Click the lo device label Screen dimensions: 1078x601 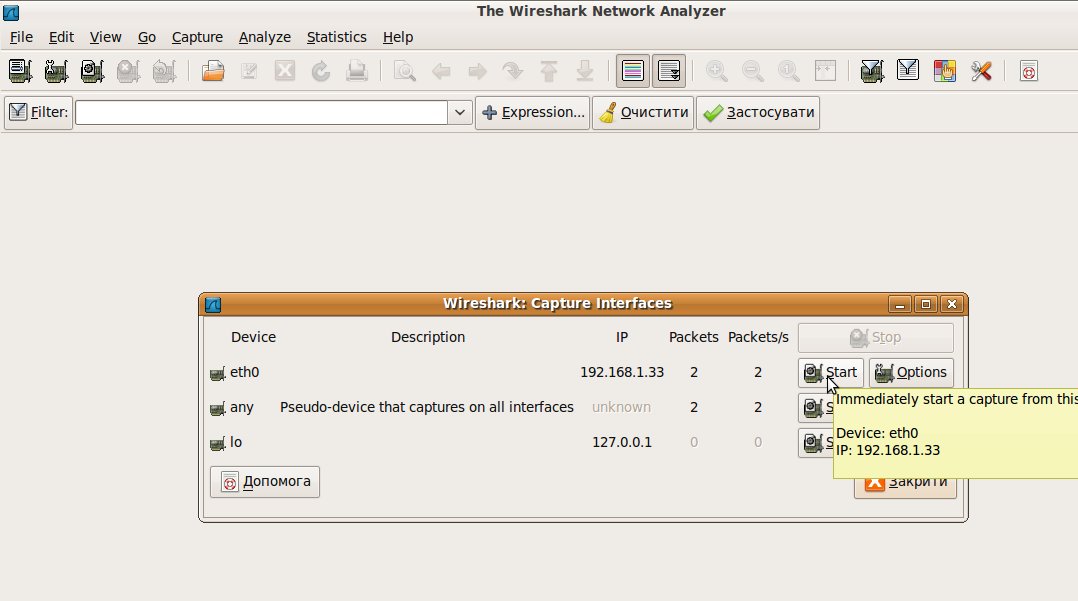236,442
